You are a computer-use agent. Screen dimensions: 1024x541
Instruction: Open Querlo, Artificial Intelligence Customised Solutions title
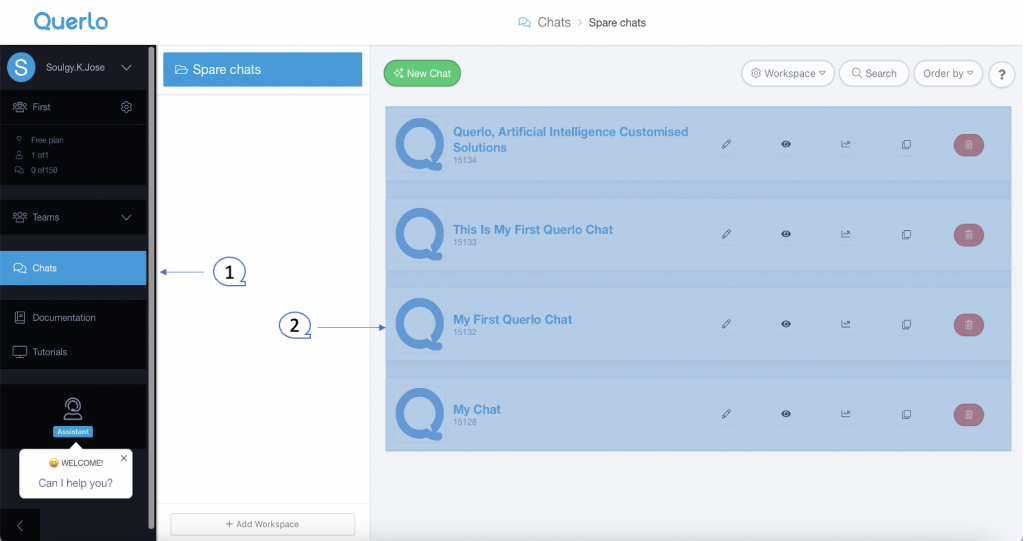click(571, 140)
